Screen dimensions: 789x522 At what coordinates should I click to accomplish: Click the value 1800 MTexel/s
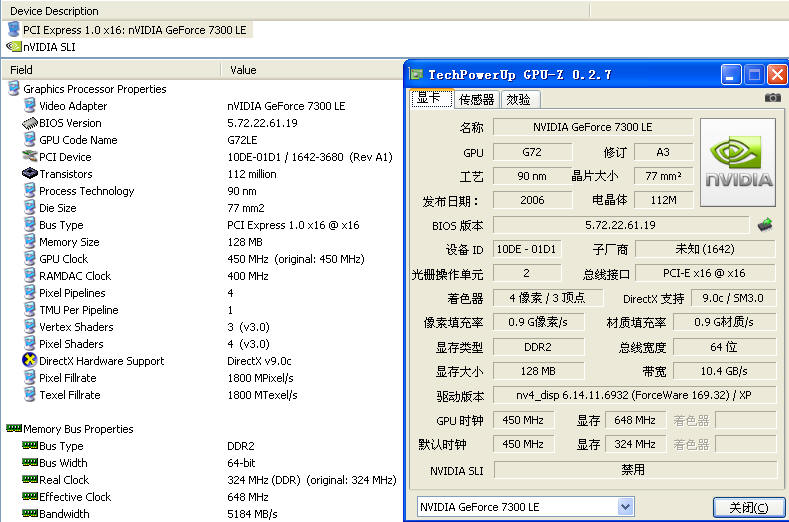pyautogui.click(x=262, y=395)
